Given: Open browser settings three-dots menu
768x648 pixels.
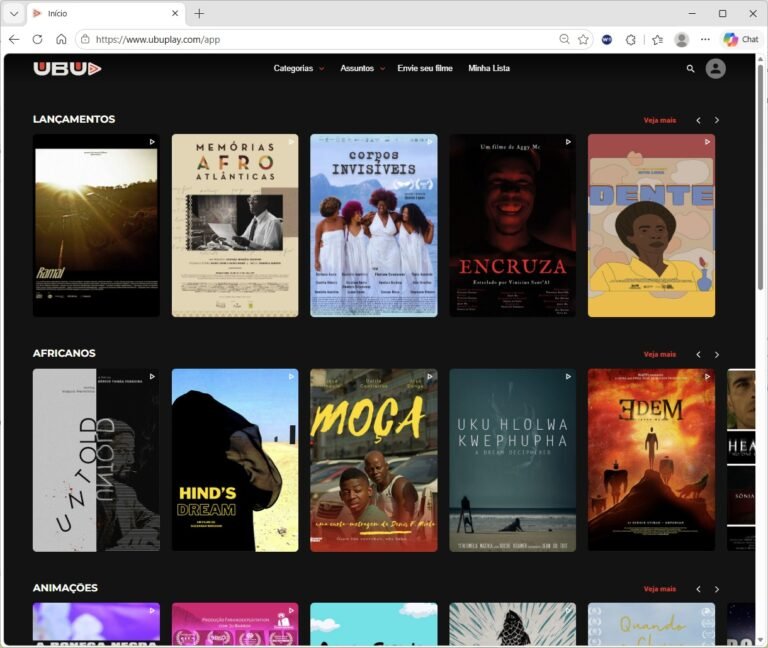Looking at the screenshot, I should pos(705,40).
